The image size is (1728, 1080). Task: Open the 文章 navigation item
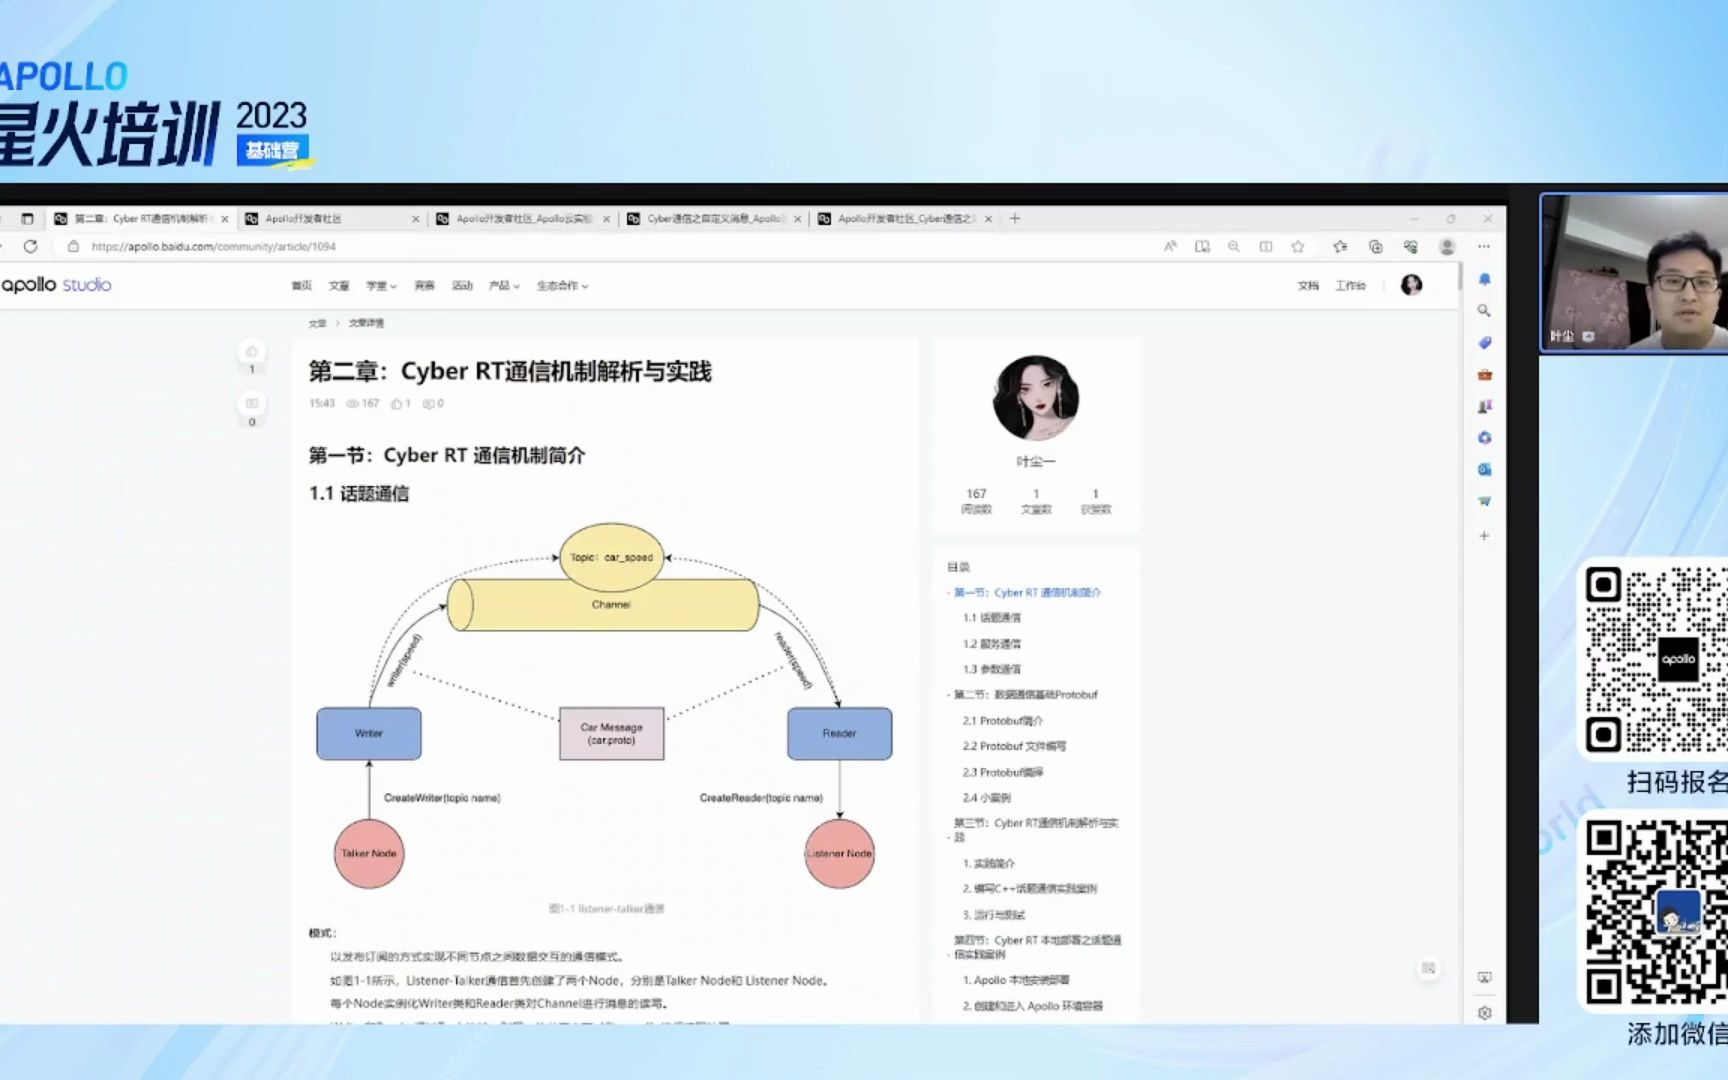pos(339,286)
